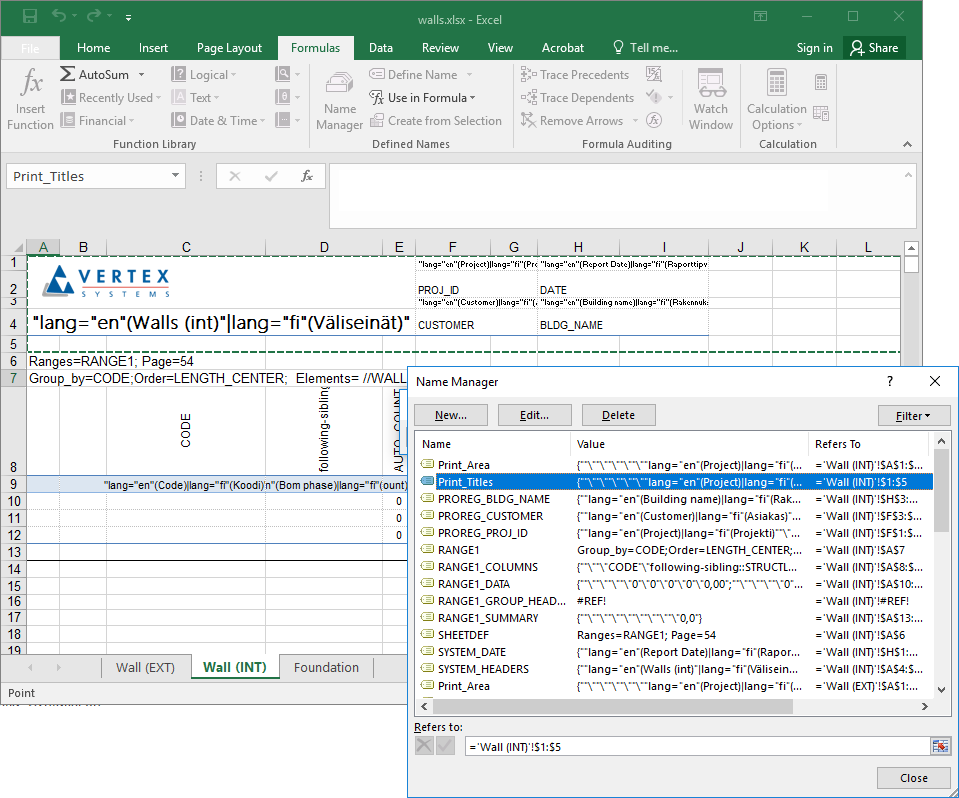Viewport: 959px width, 798px height.
Task: Select the RANGE1_DATA name in list
Action: click(x=473, y=584)
